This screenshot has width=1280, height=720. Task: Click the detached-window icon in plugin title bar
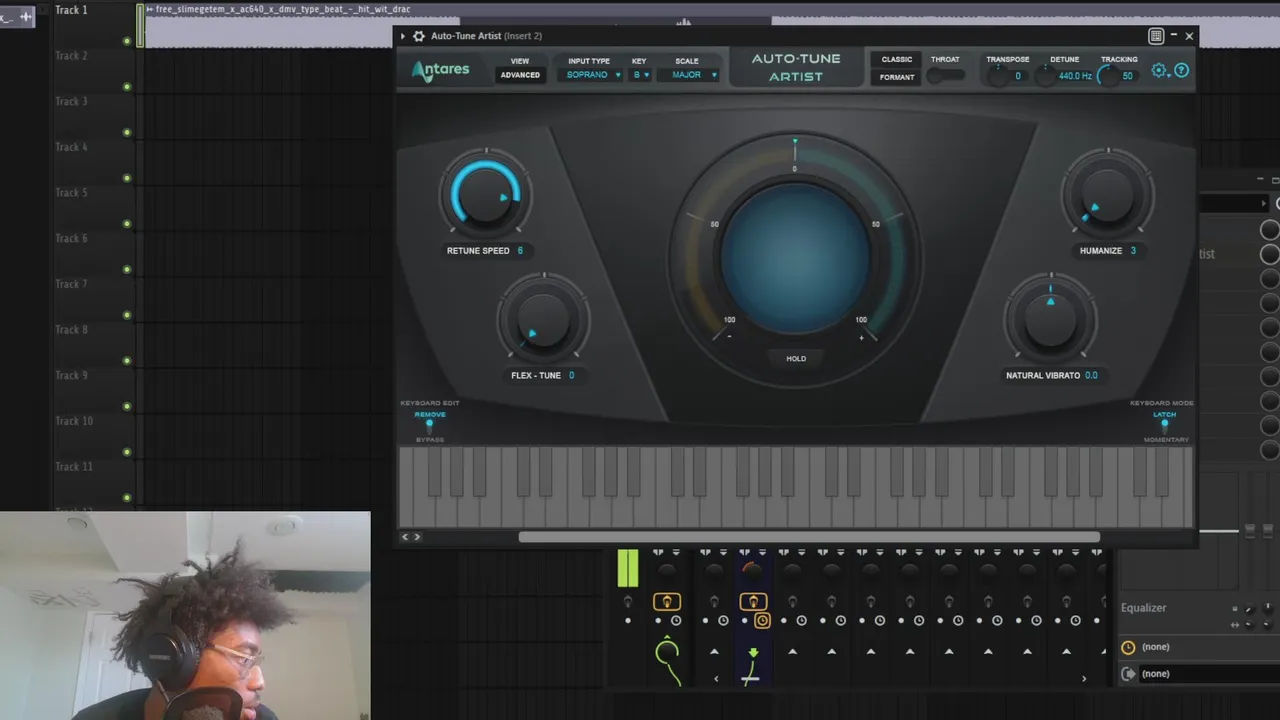click(1156, 36)
